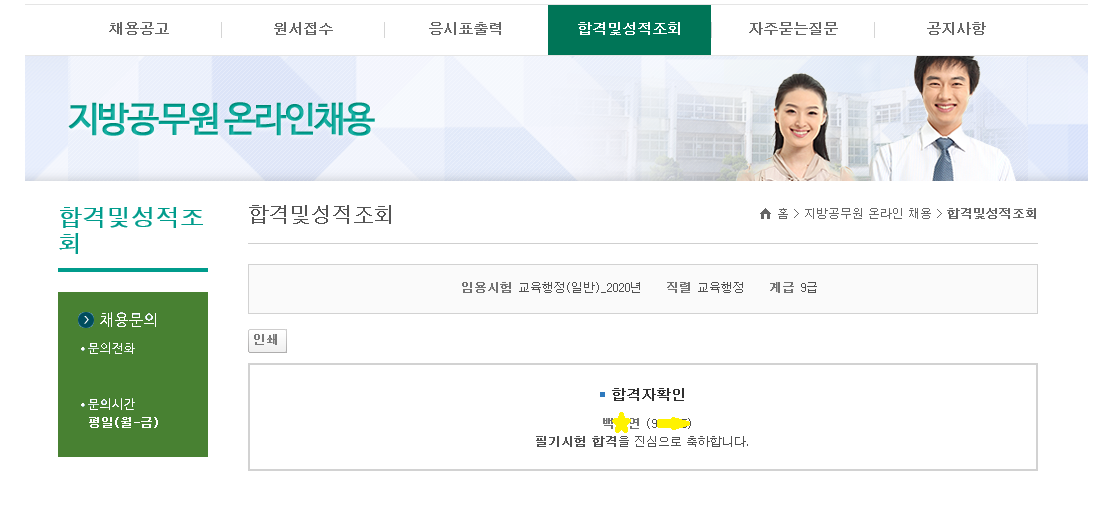Click the 채용문의 sidebar heading
Image resolution: width=1104 pixels, height=528 pixels.
[x=128, y=320]
